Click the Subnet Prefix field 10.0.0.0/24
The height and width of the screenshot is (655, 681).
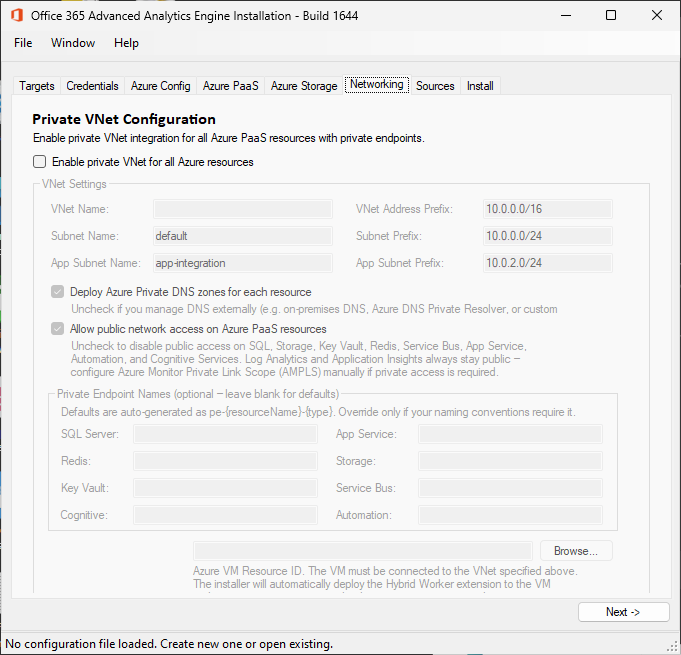(548, 236)
